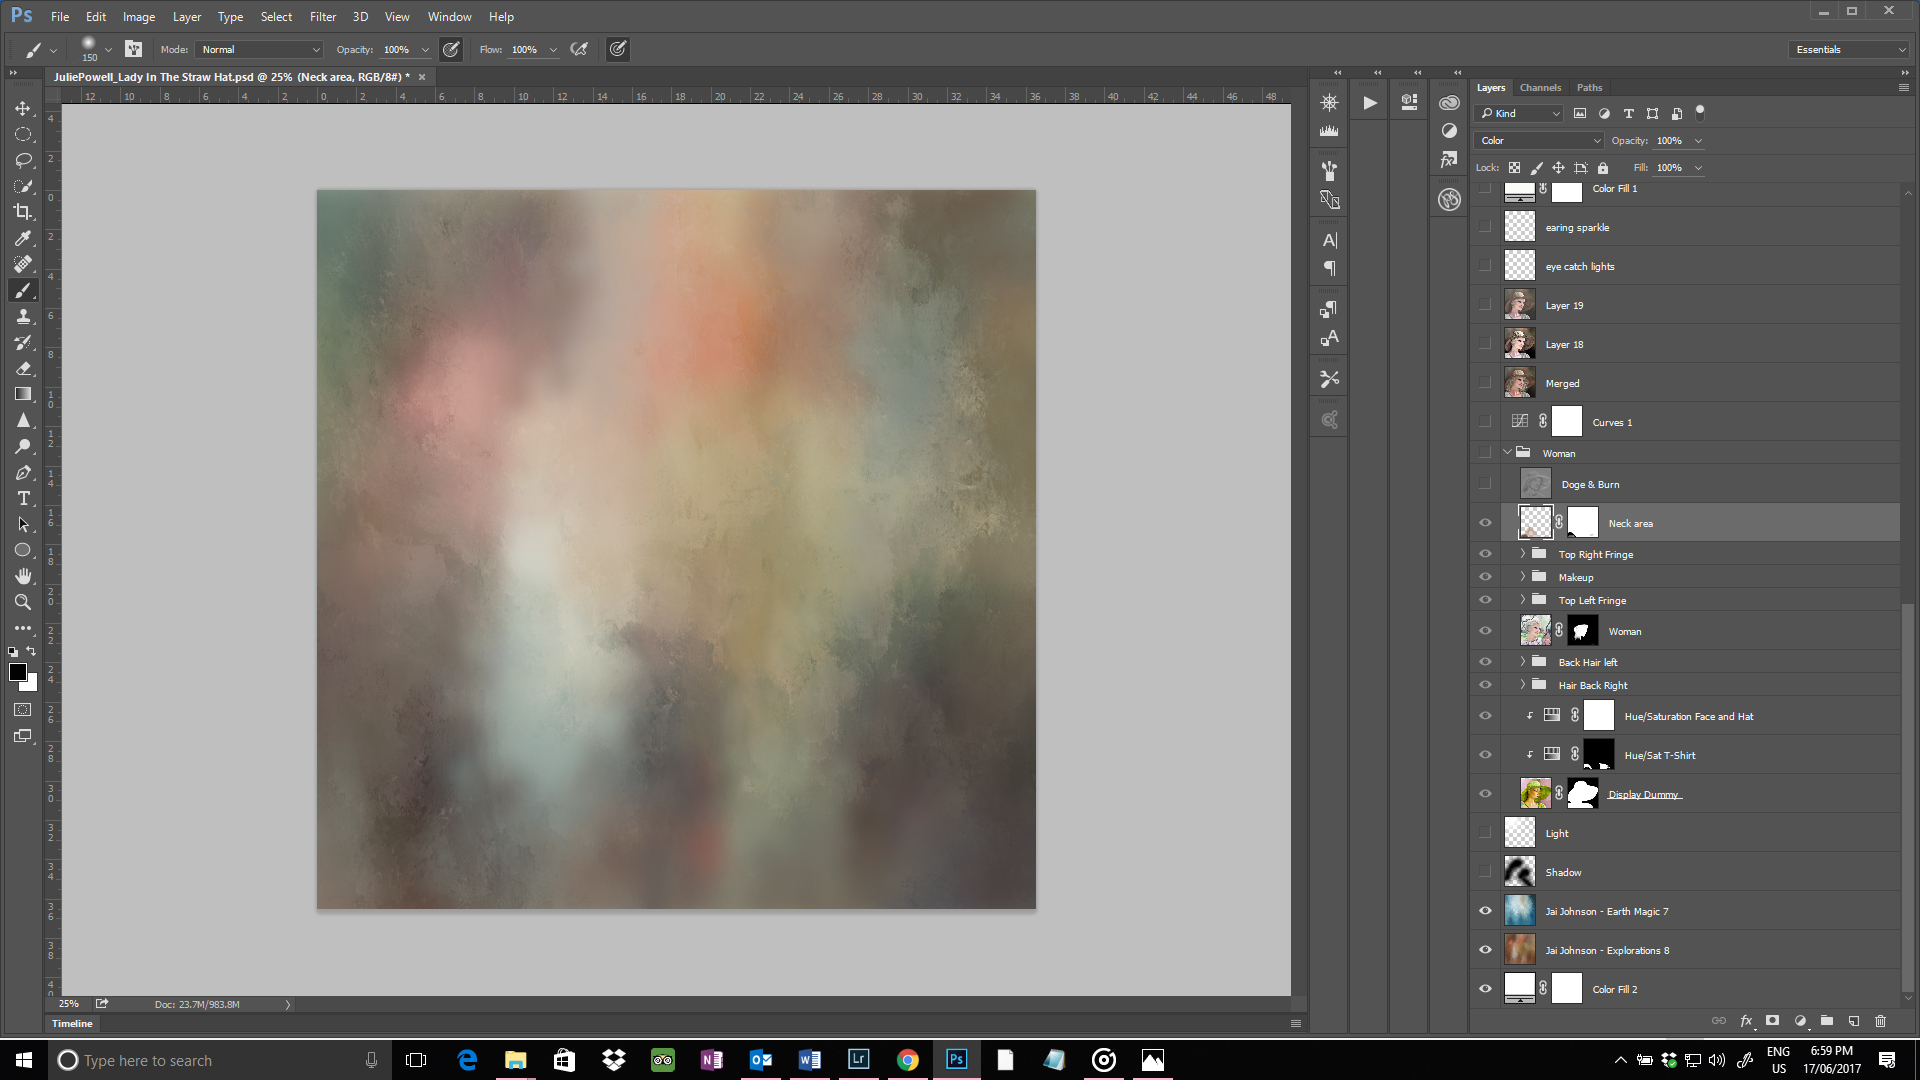Click the Delete layer trash icon
Screen dimensions: 1920x1080
pyautogui.click(x=1880, y=1021)
